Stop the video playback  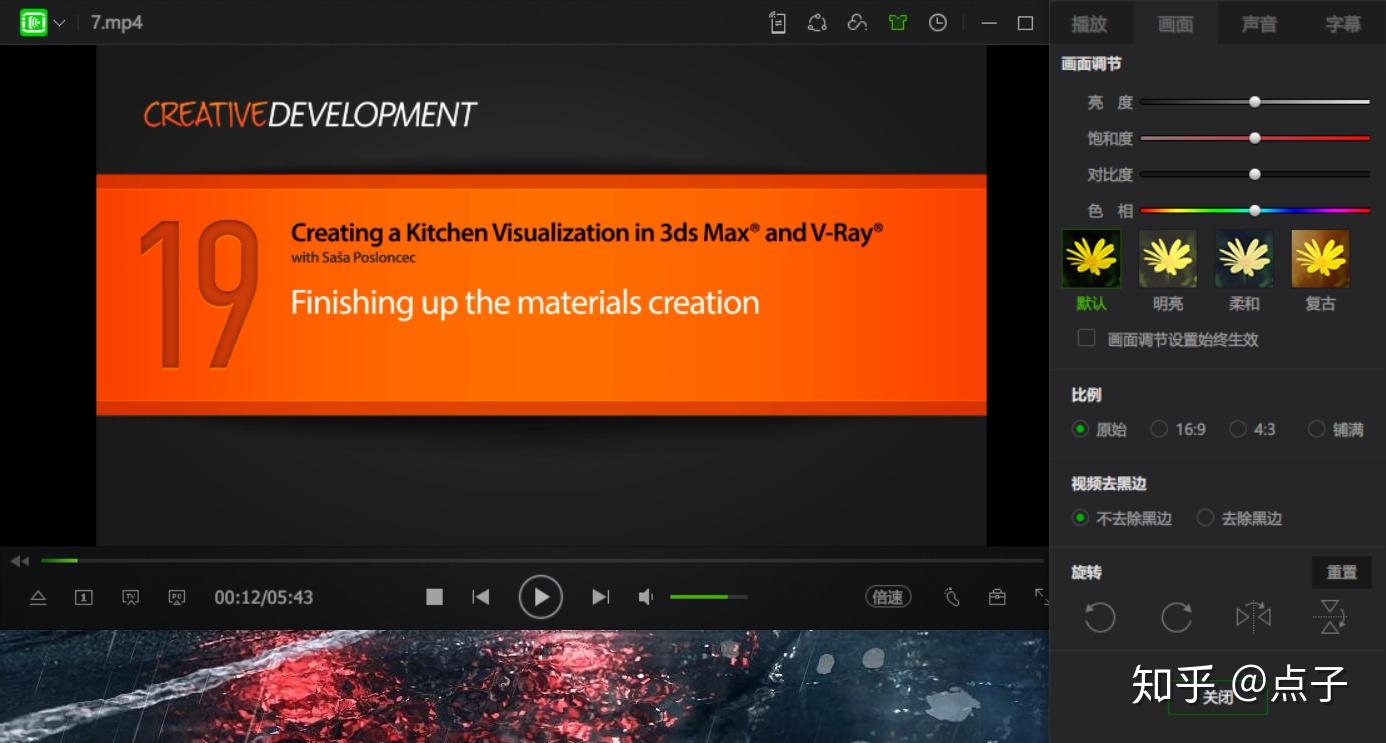(x=434, y=597)
